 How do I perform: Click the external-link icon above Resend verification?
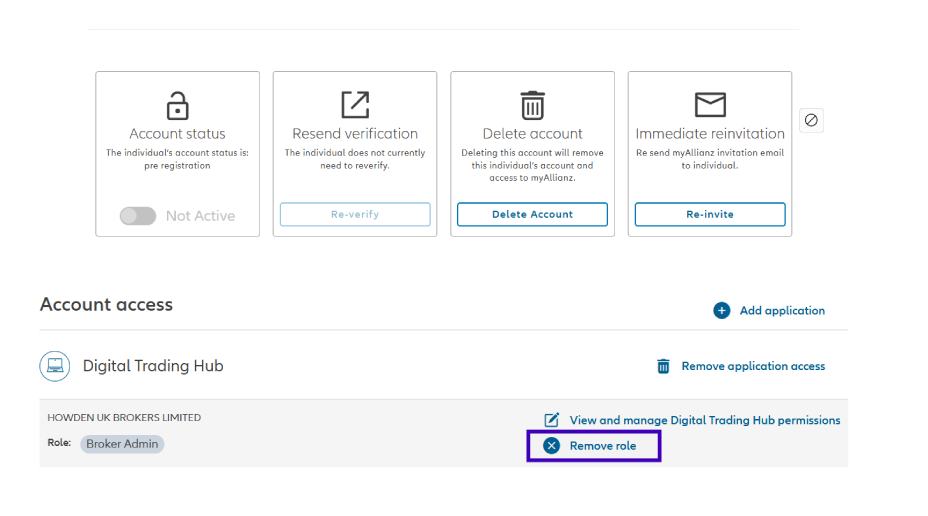point(355,105)
